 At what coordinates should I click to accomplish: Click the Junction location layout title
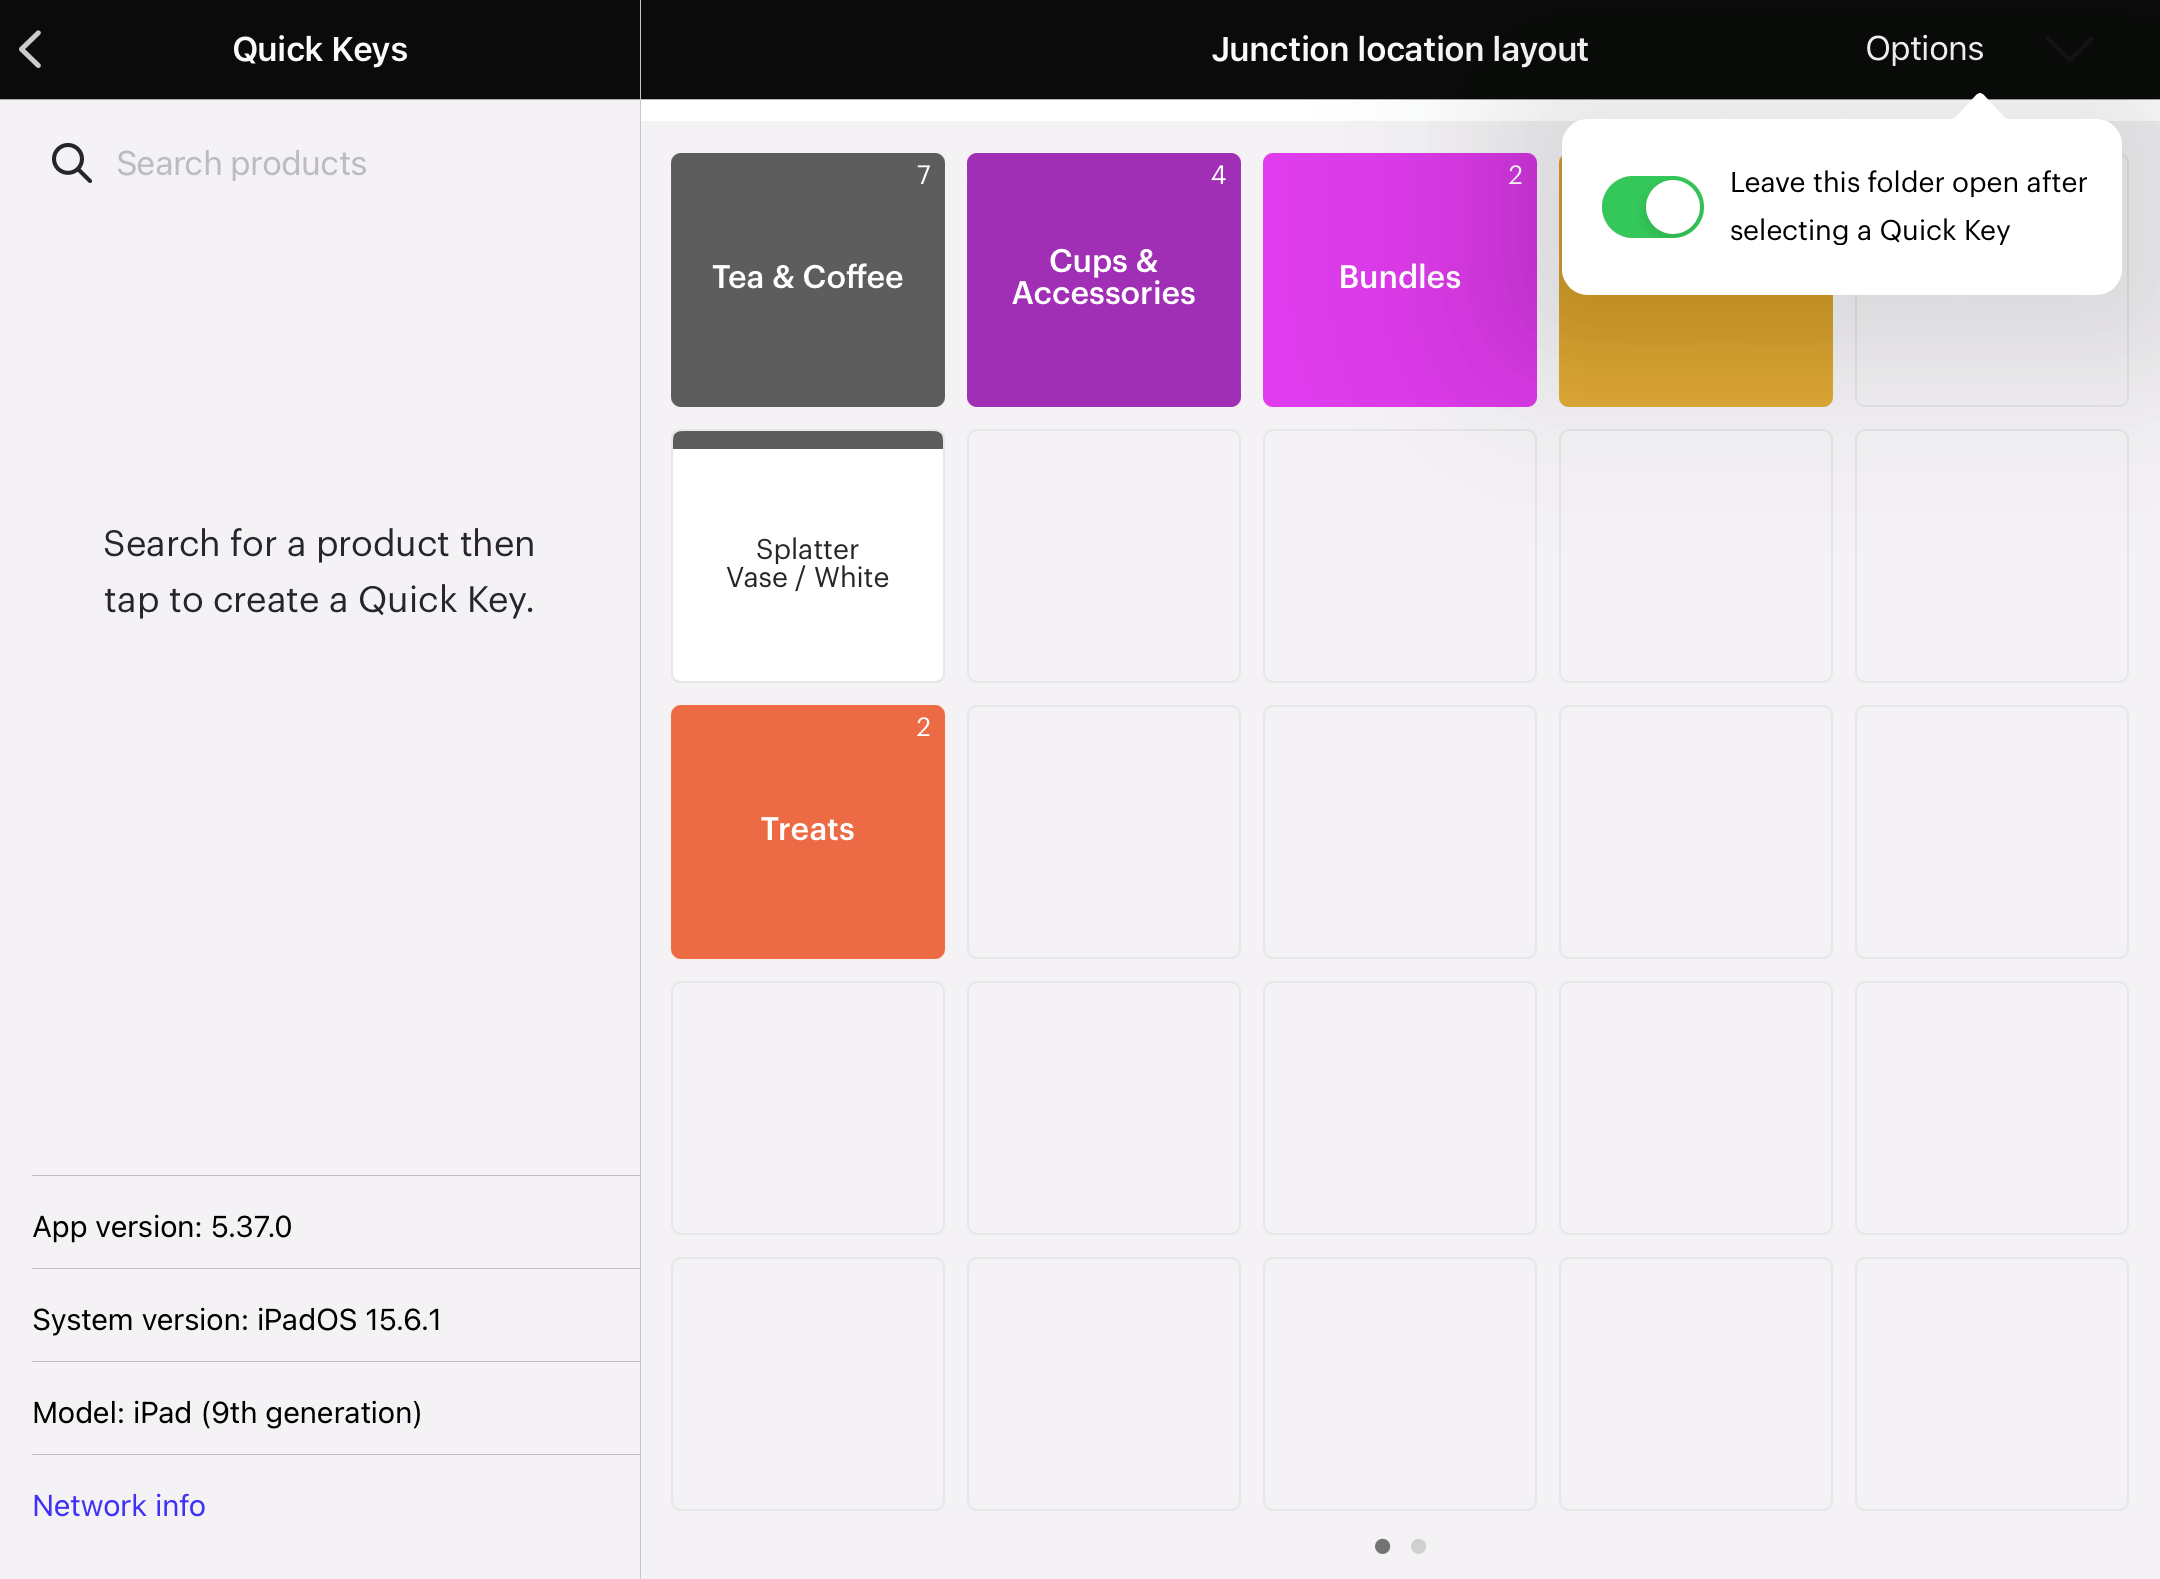point(1399,49)
